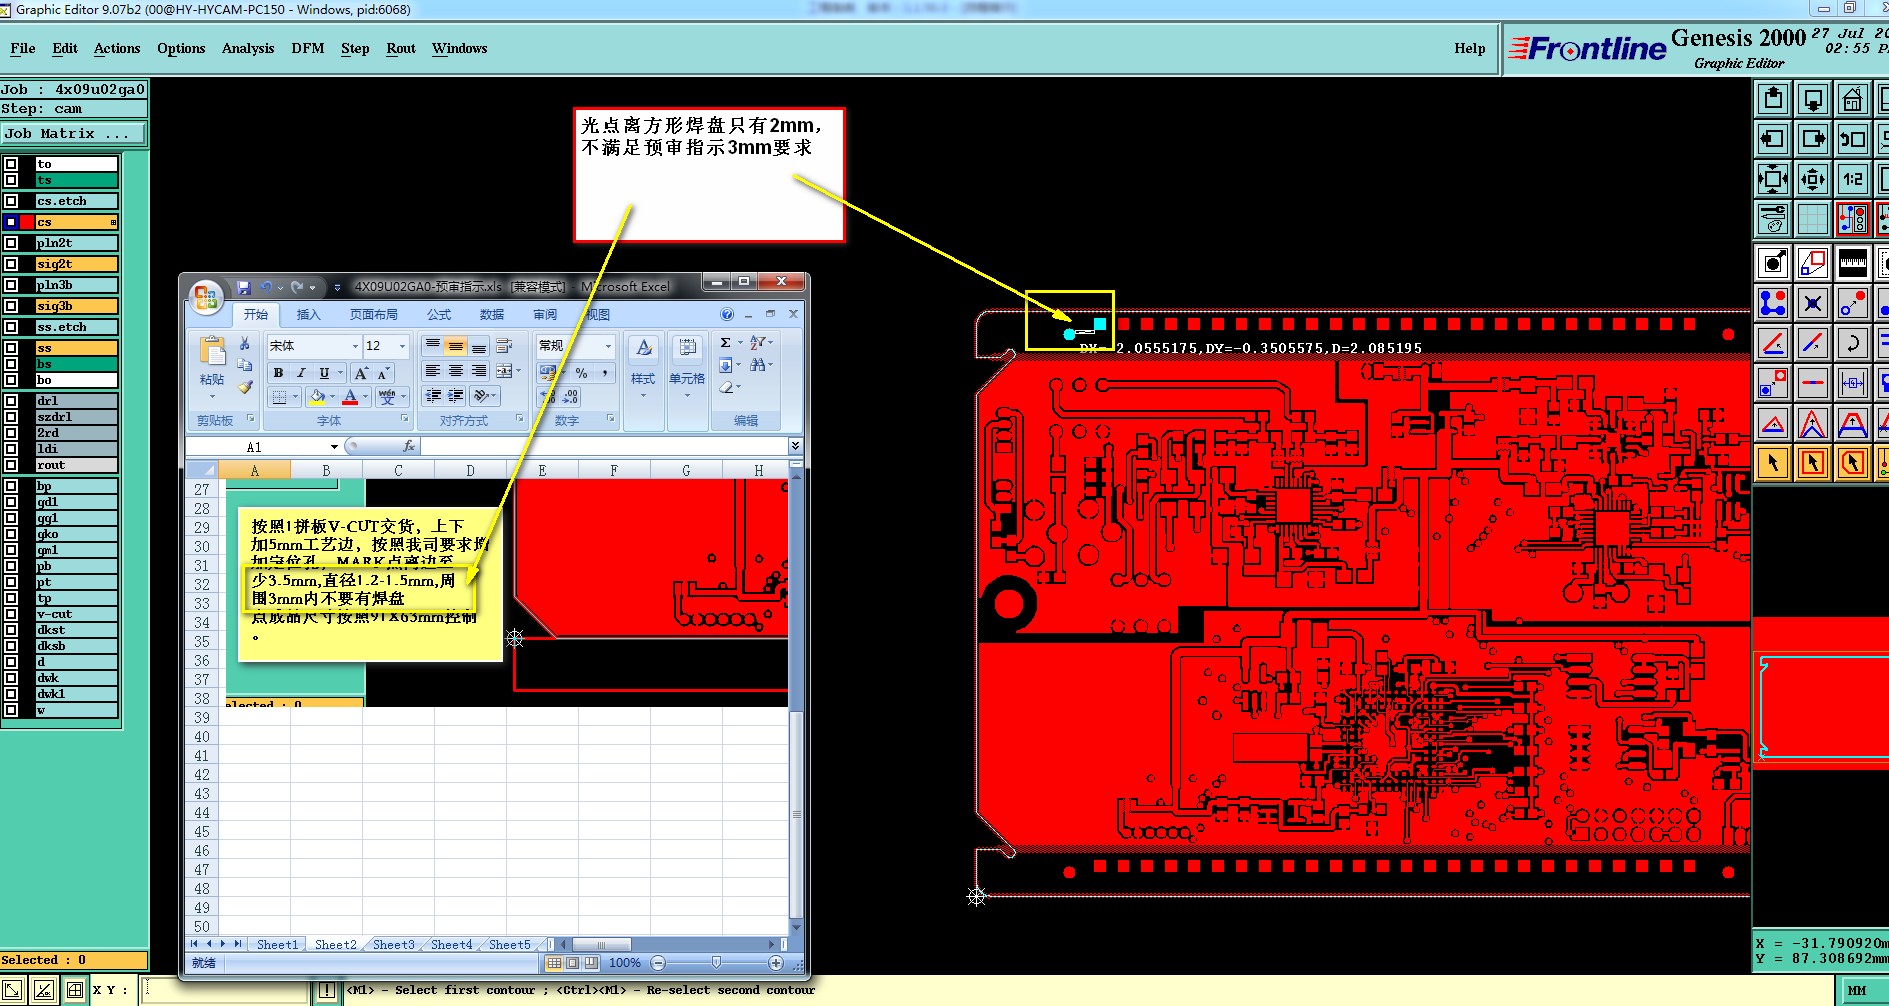This screenshot has height=1006, width=1889.
Task: Click the pan up arrow icon
Action: [1773, 99]
